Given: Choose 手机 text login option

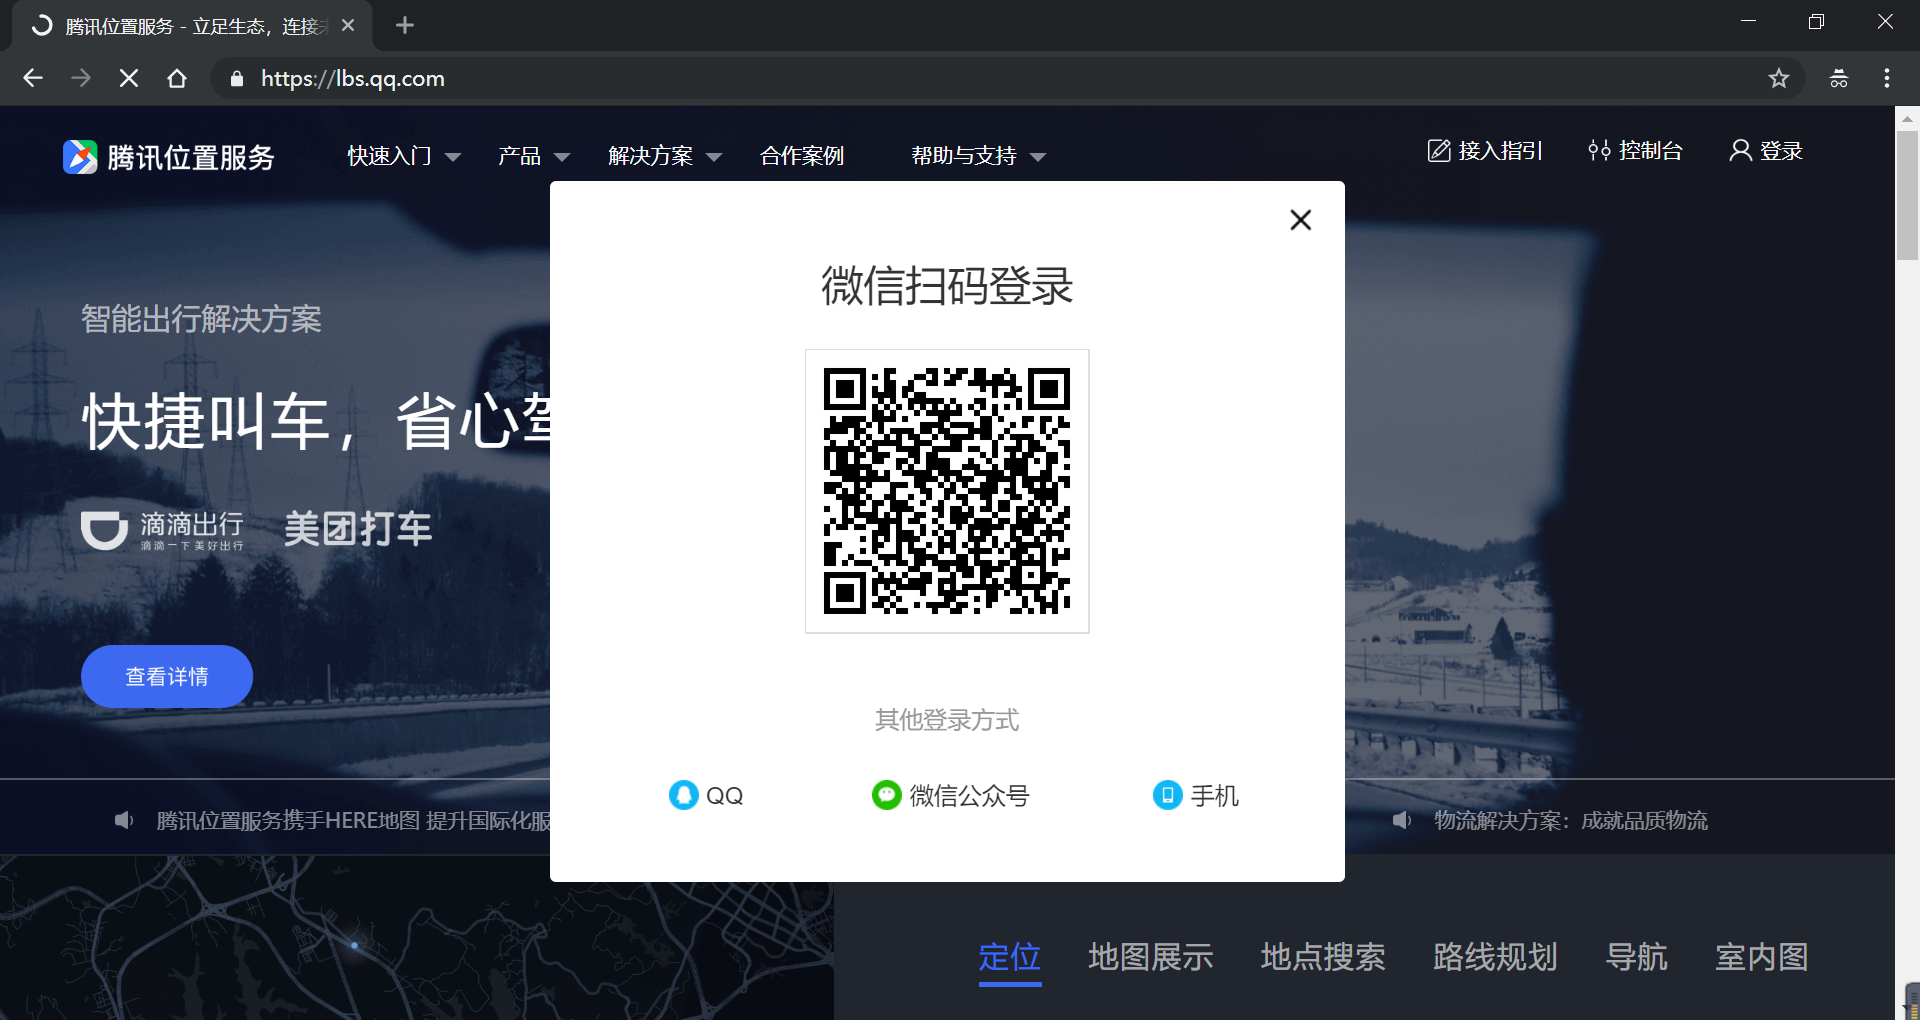Looking at the screenshot, I should [1214, 796].
